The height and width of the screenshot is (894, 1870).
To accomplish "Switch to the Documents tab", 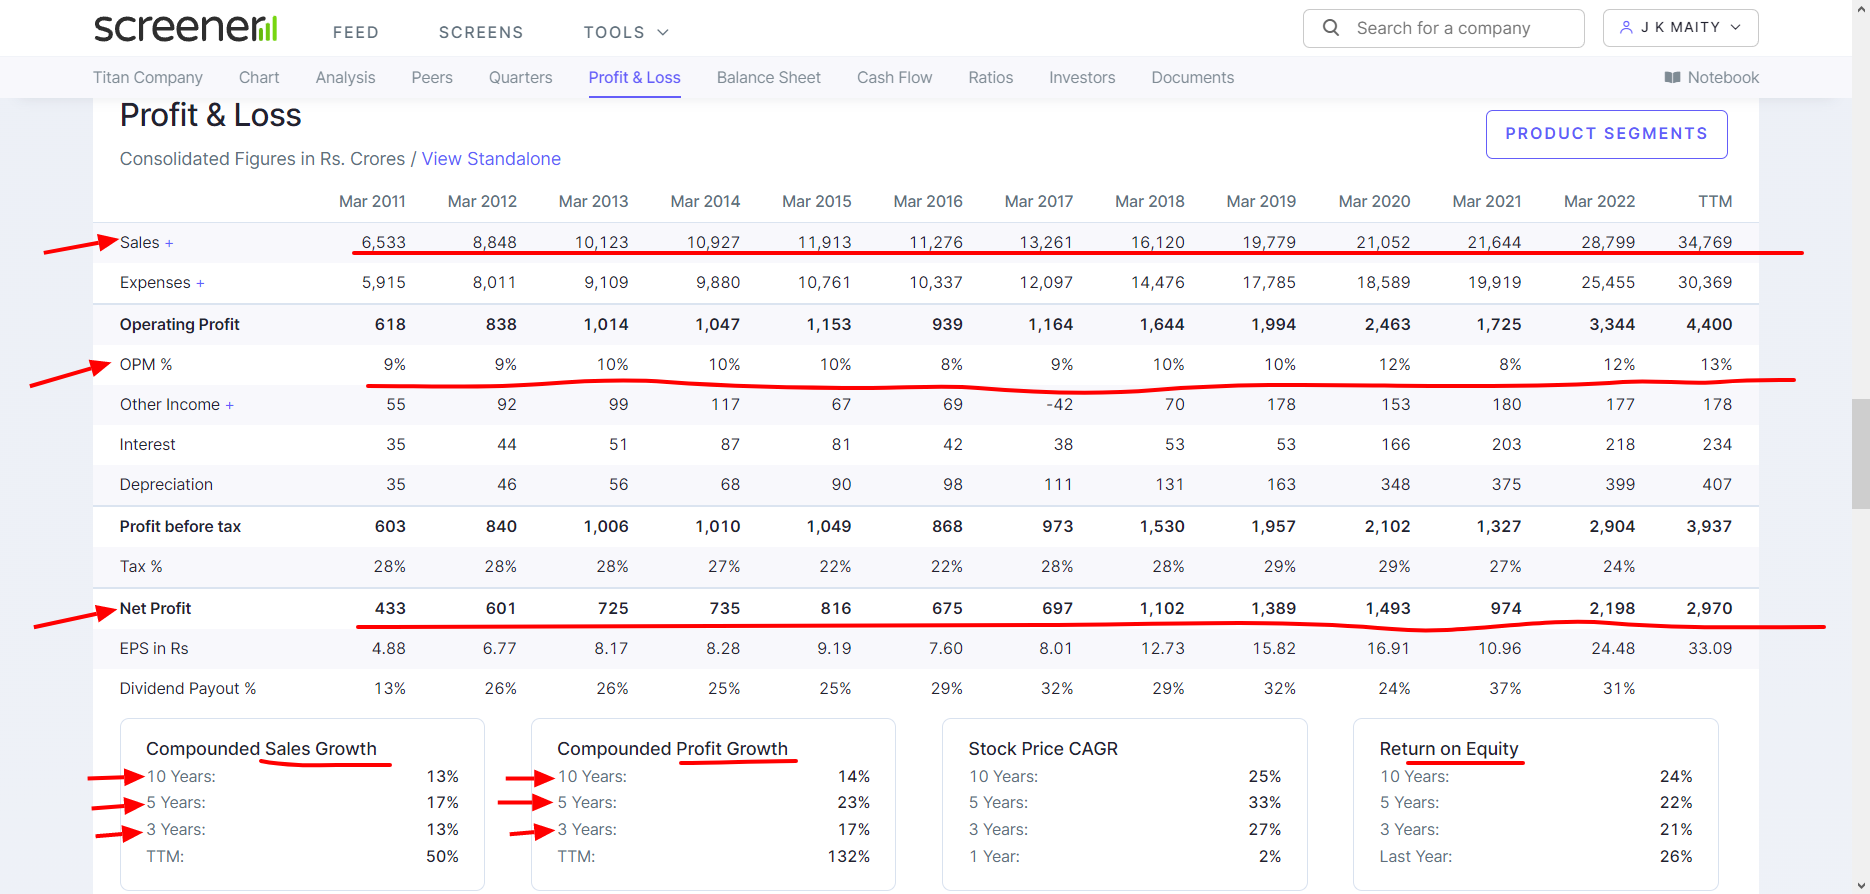I will [x=1192, y=77].
